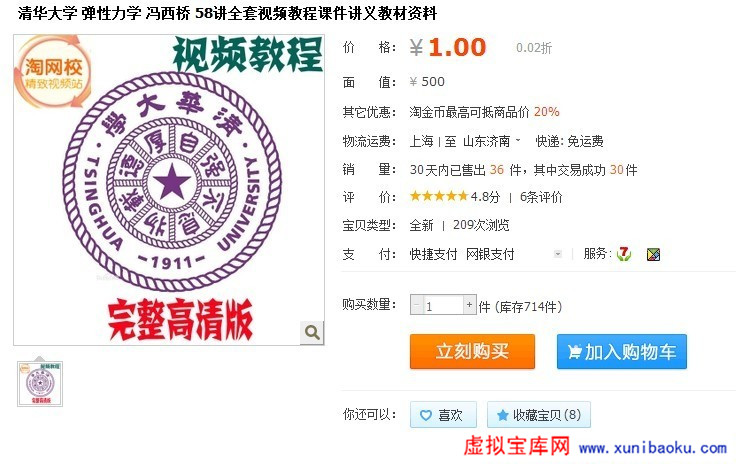736x464 pixels.
Task: Click the magnifier zoom icon on the product image
Action: [x=312, y=333]
